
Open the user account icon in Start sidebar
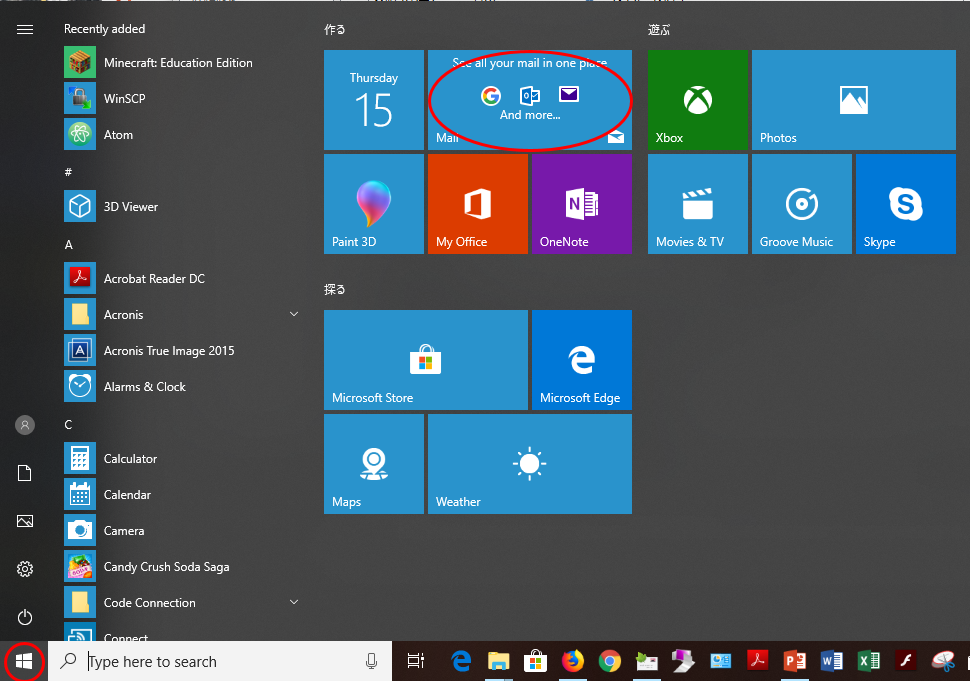tap(25, 425)
